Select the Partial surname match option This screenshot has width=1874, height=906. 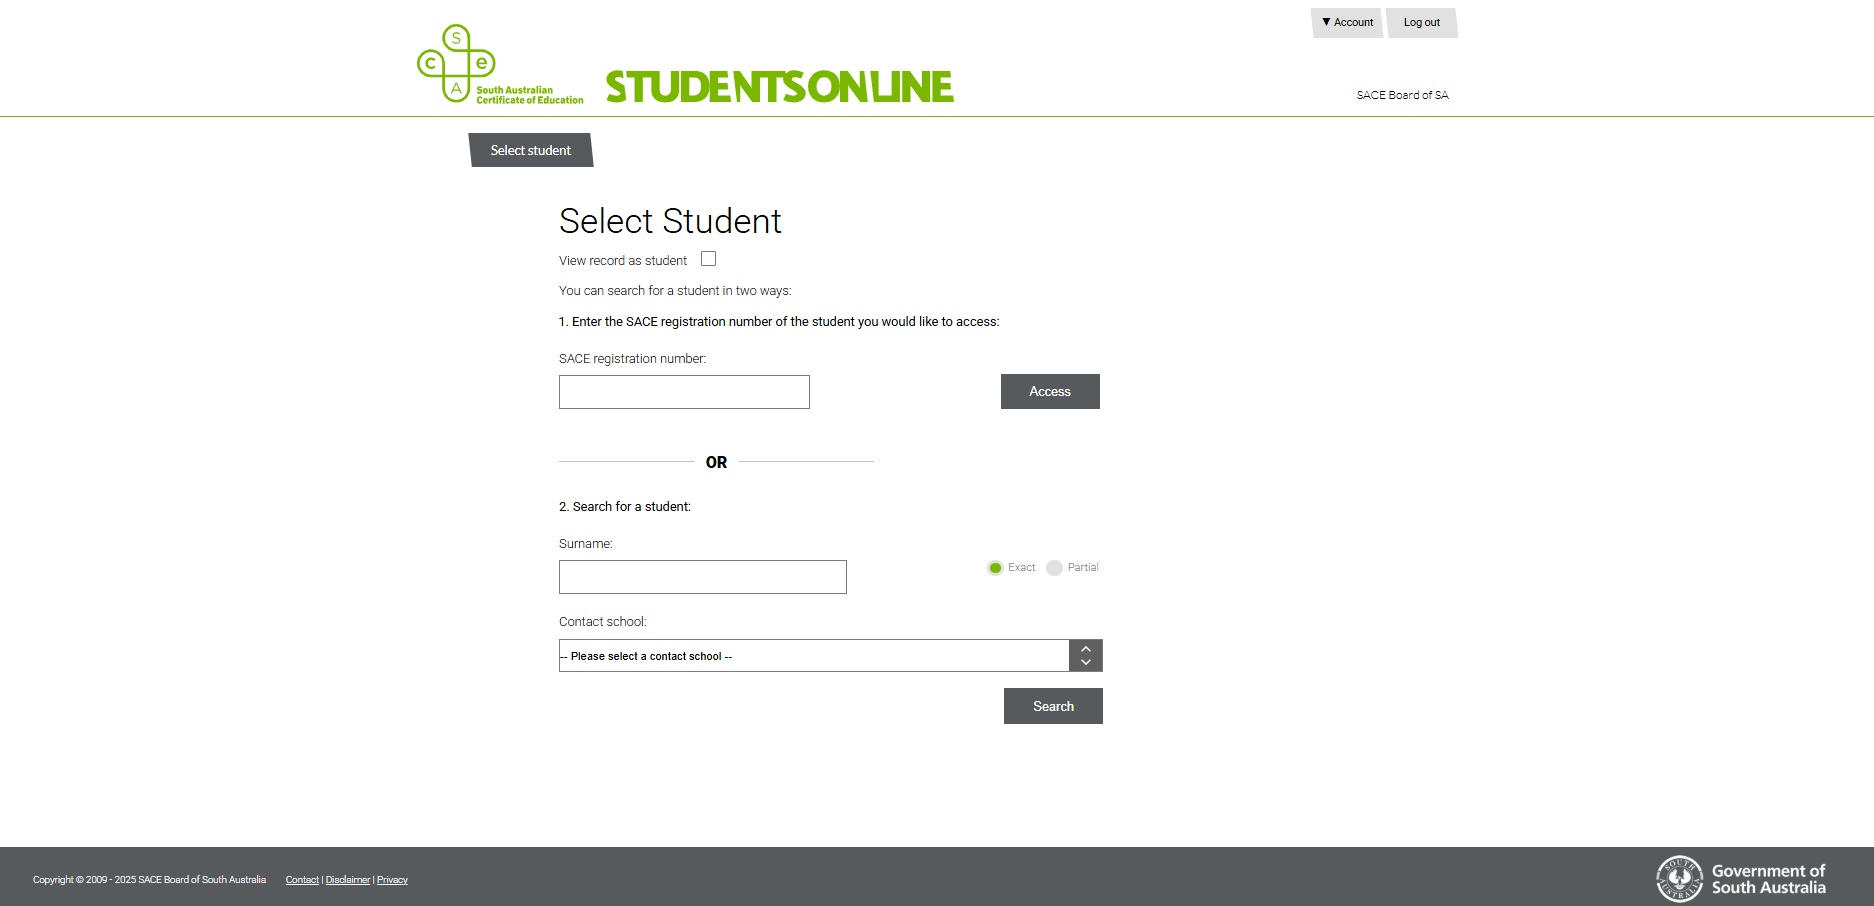tap(1054, 568)
